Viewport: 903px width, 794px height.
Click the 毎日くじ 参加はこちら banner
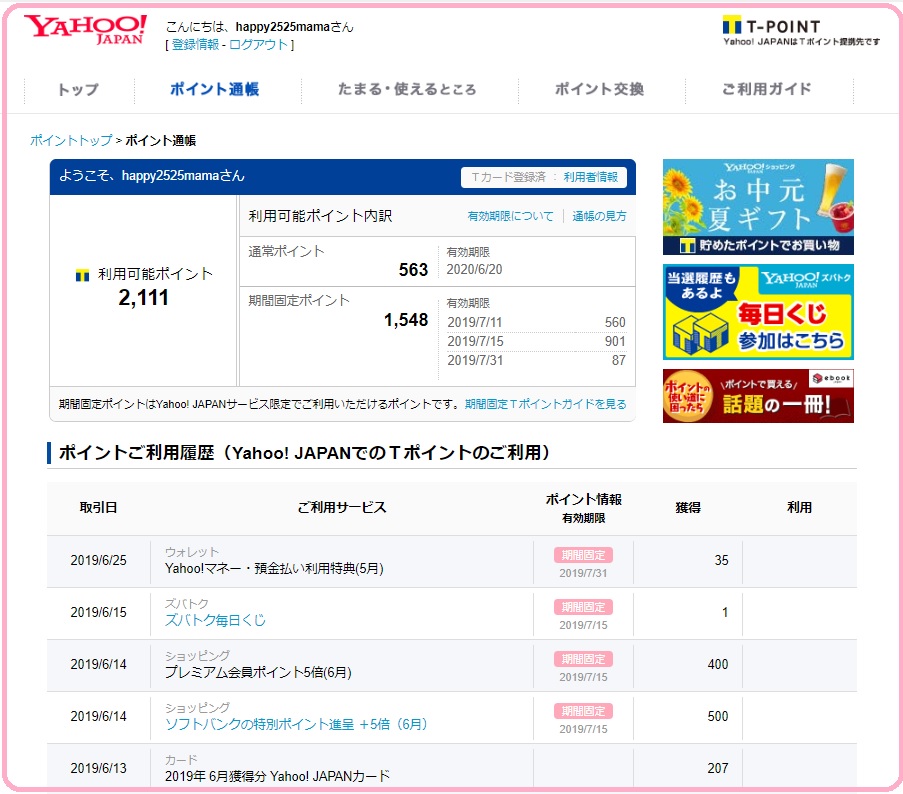758,312
